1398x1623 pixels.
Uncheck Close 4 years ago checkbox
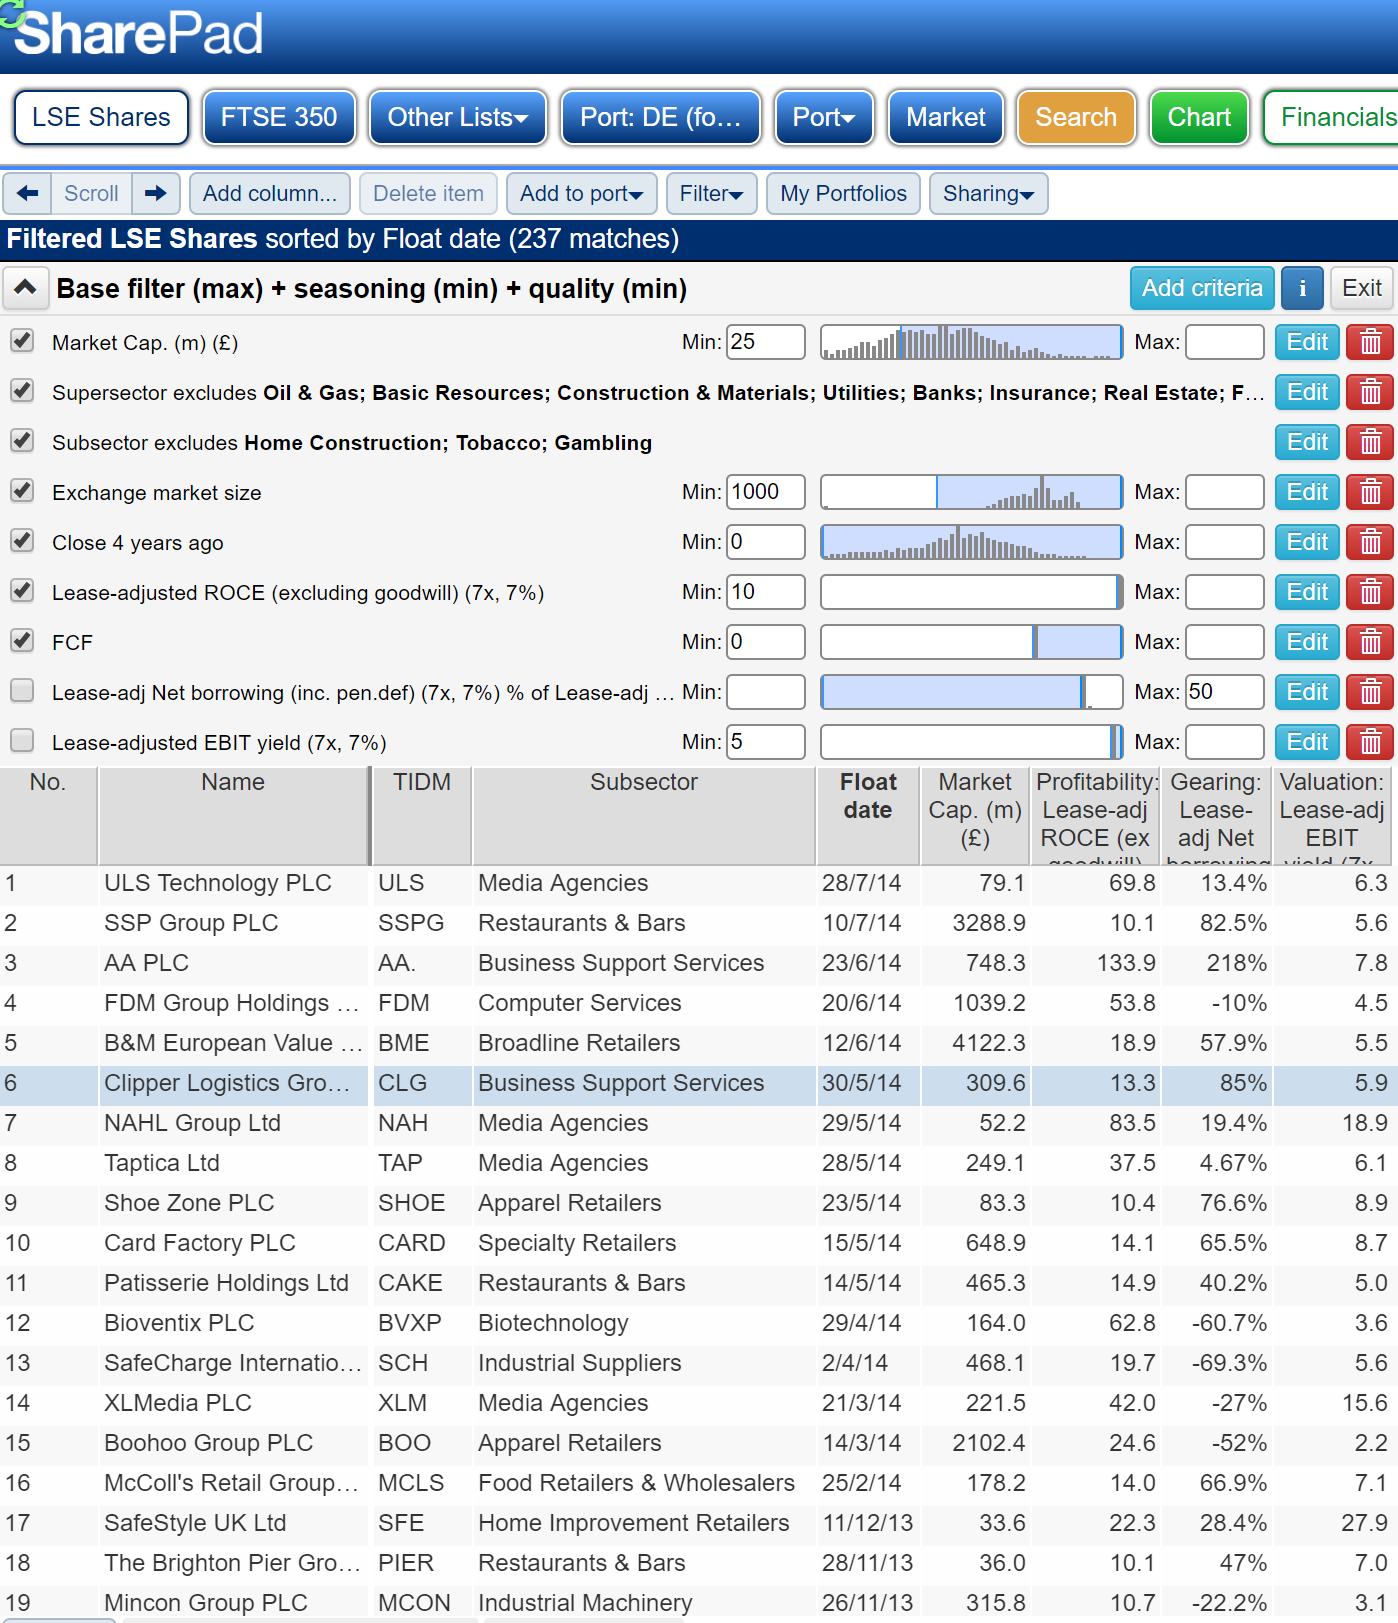[22, 540]
